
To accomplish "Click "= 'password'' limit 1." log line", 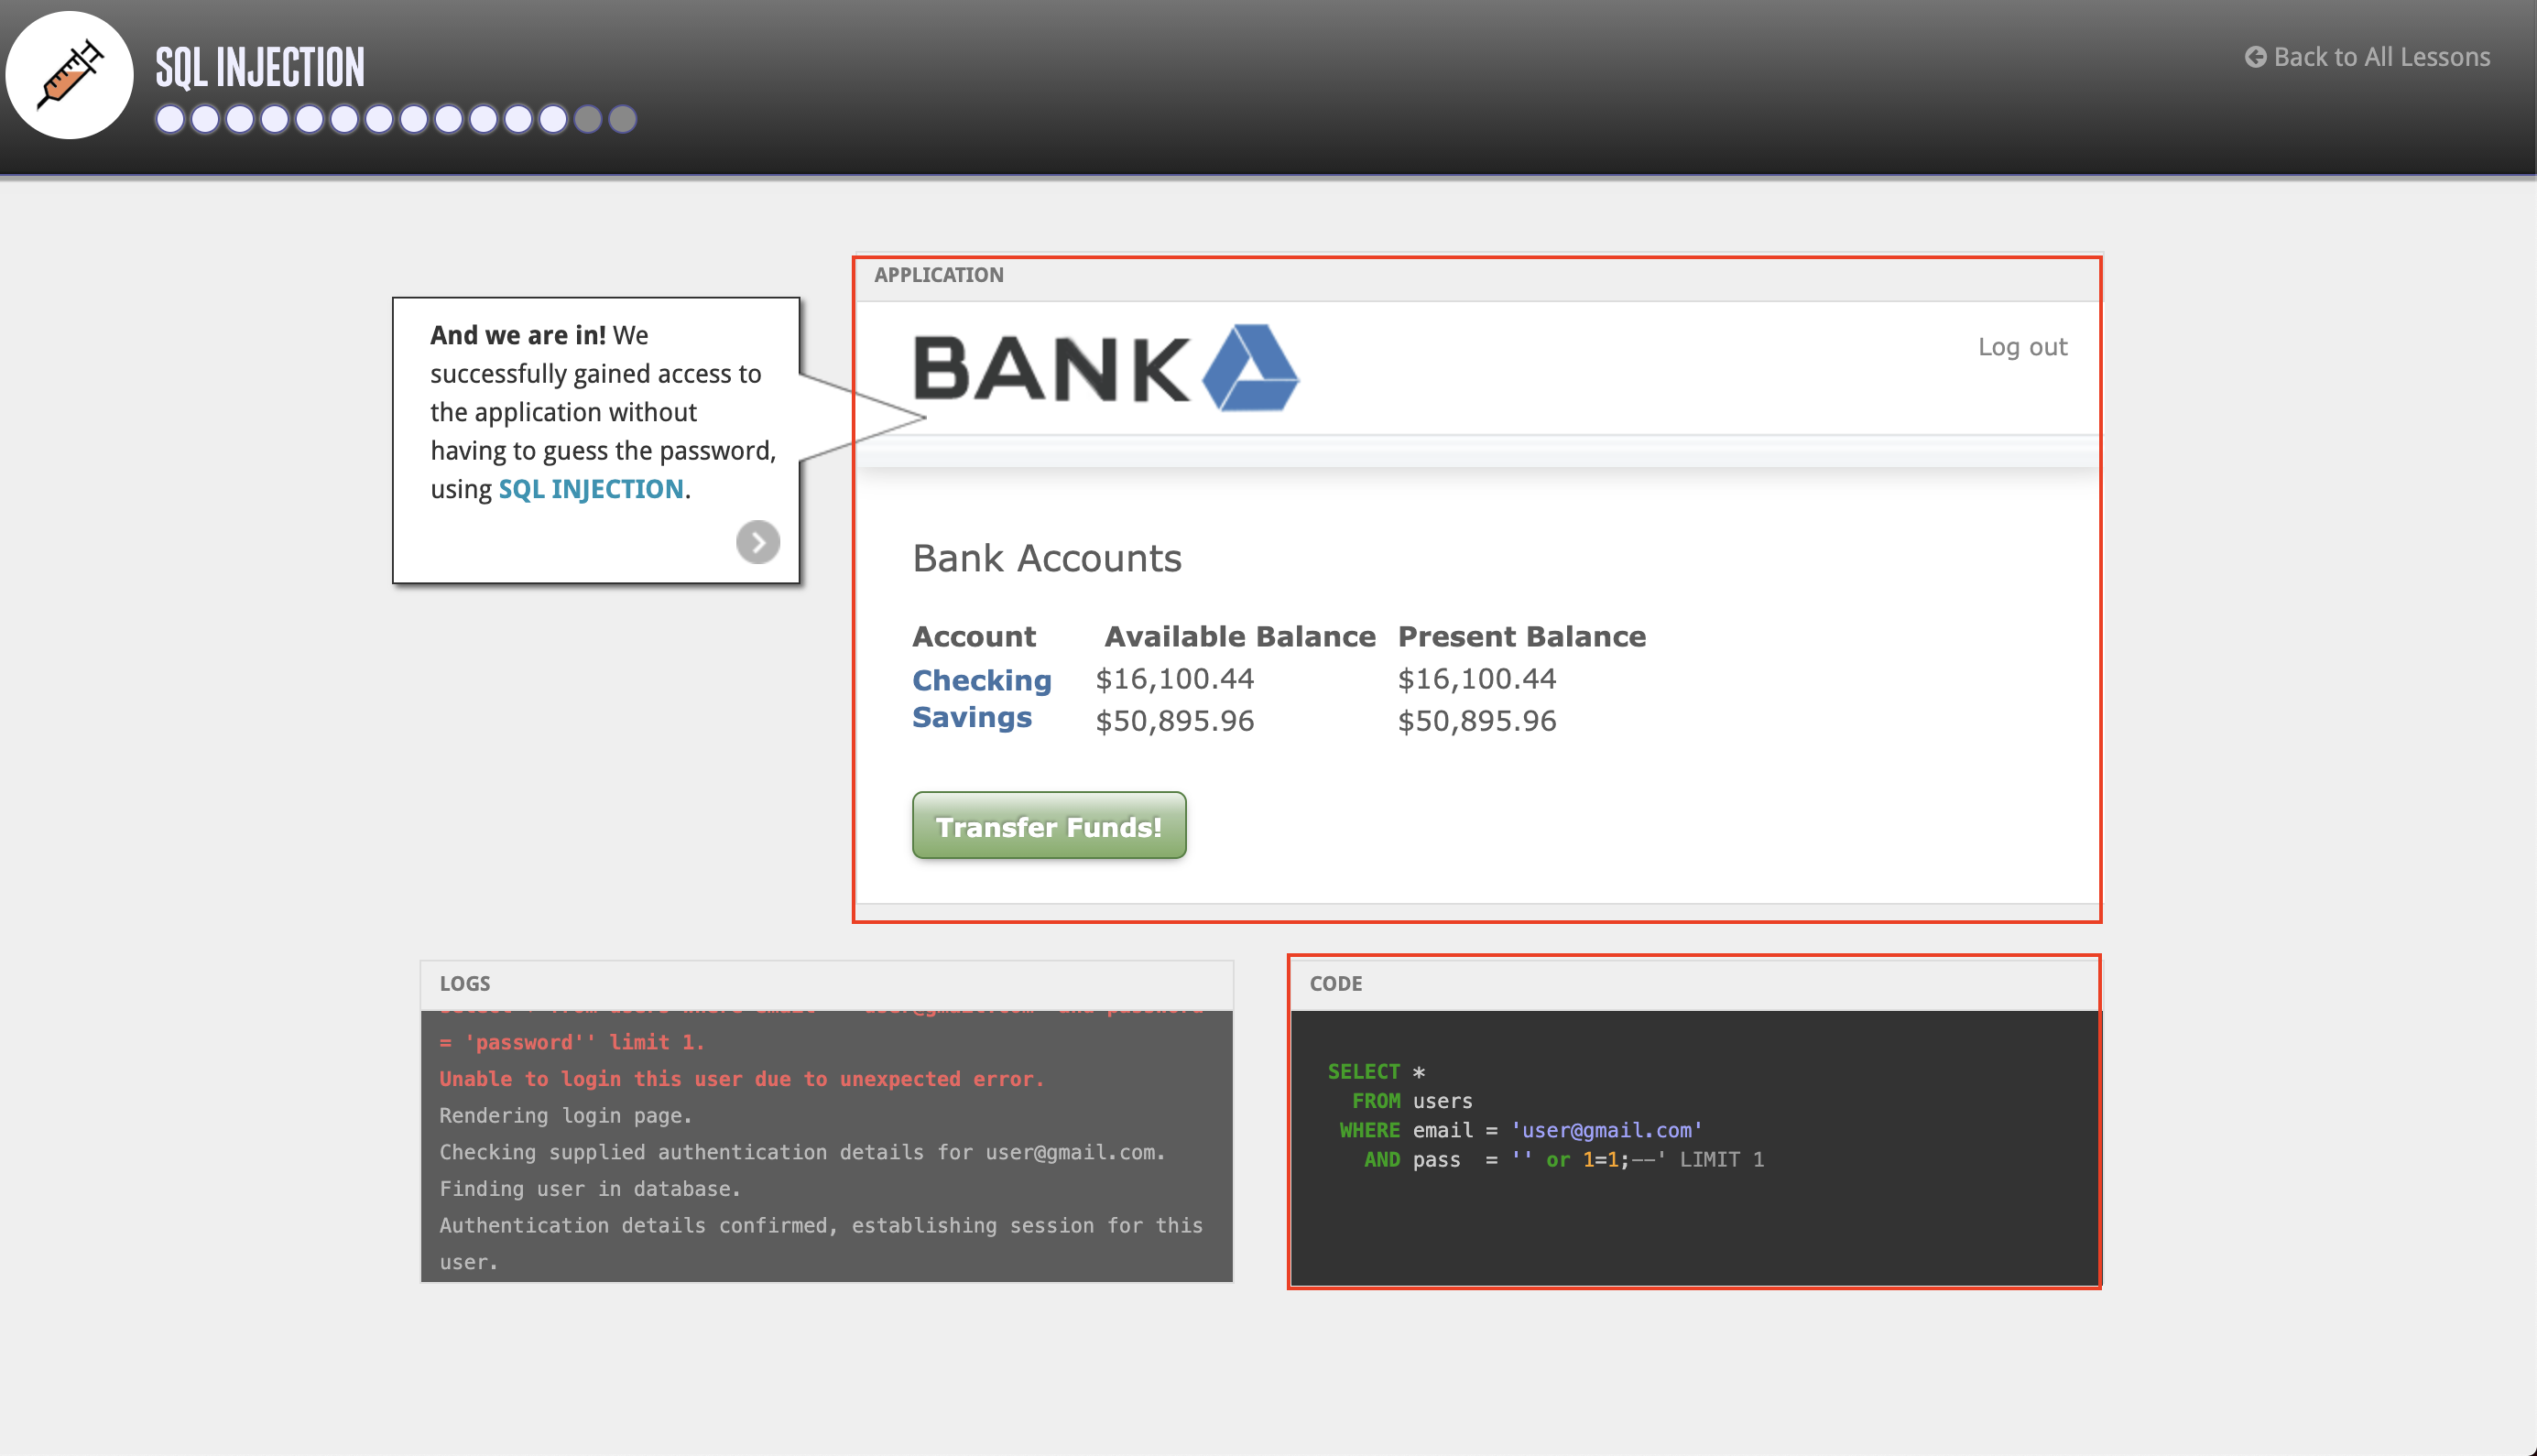I will pos(572,1042).
